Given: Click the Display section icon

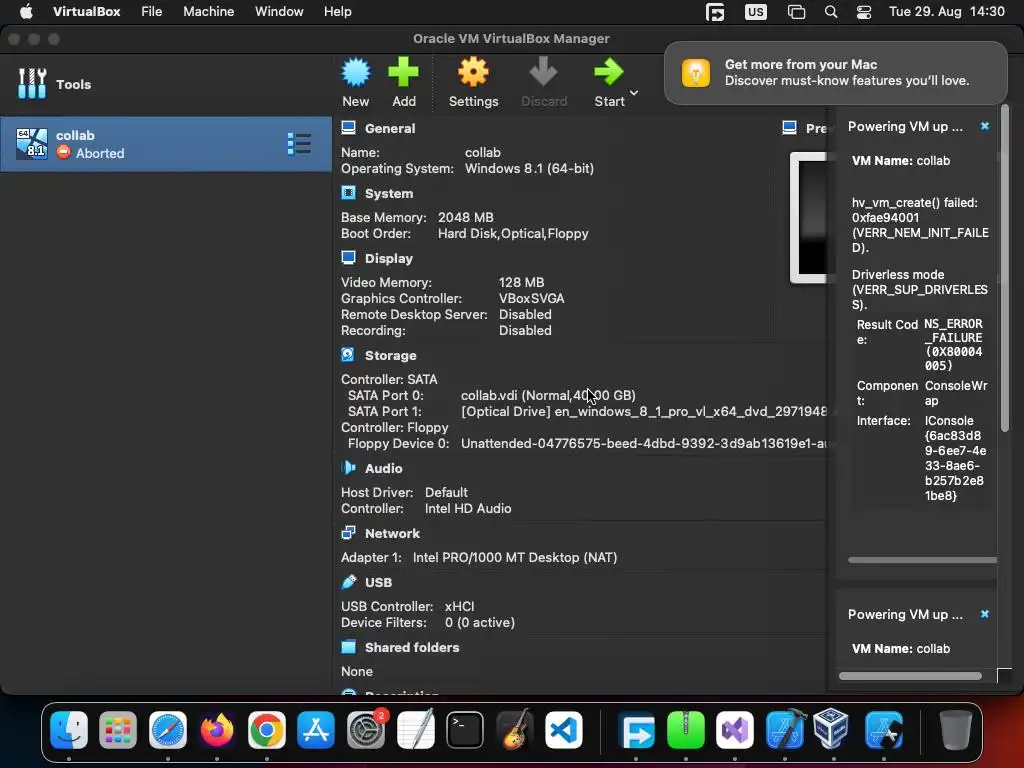Looking at the screenshot, I should click(349, 258).
